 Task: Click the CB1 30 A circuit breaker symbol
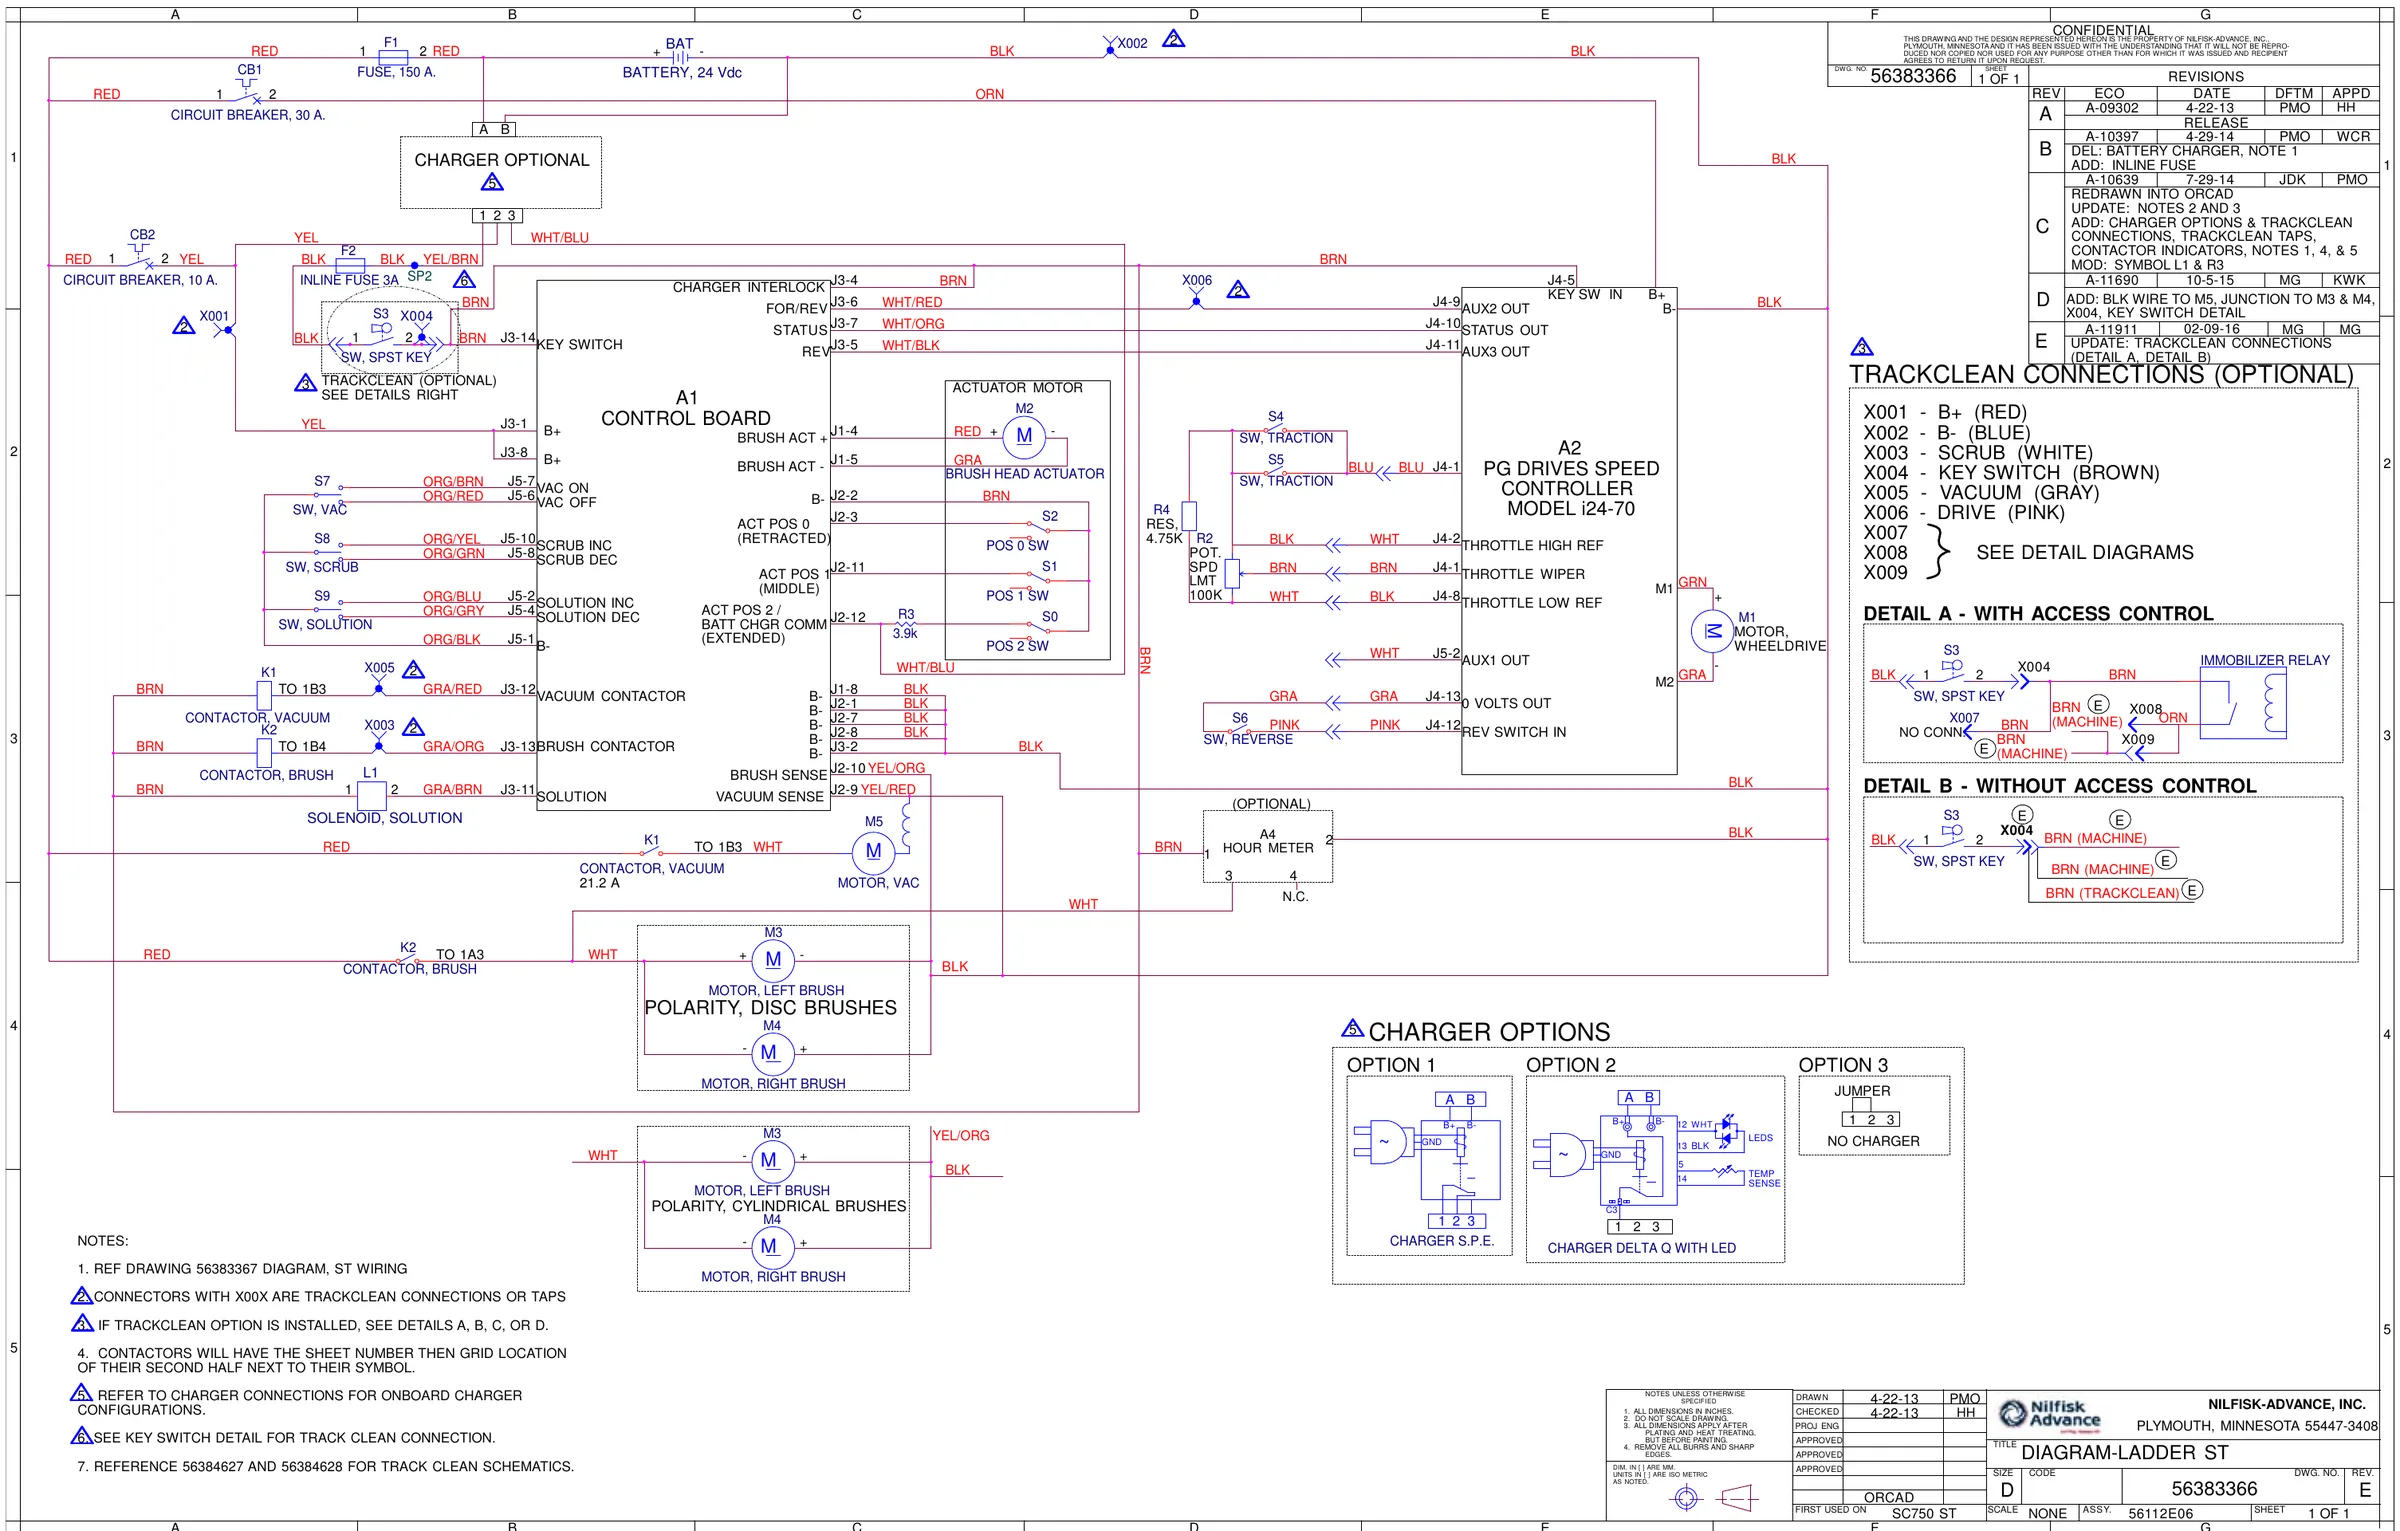[249, 91]
